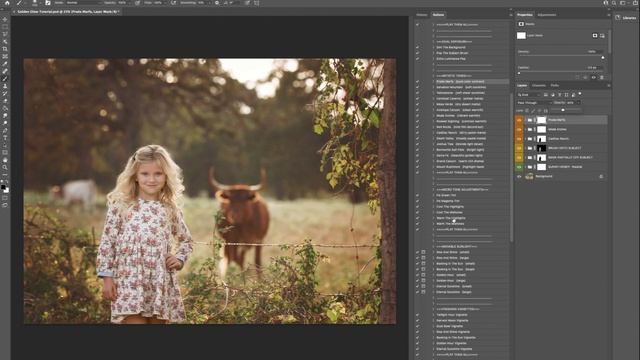Filter layers by type layer icon

pyautogui.click(x=560, y=94)
